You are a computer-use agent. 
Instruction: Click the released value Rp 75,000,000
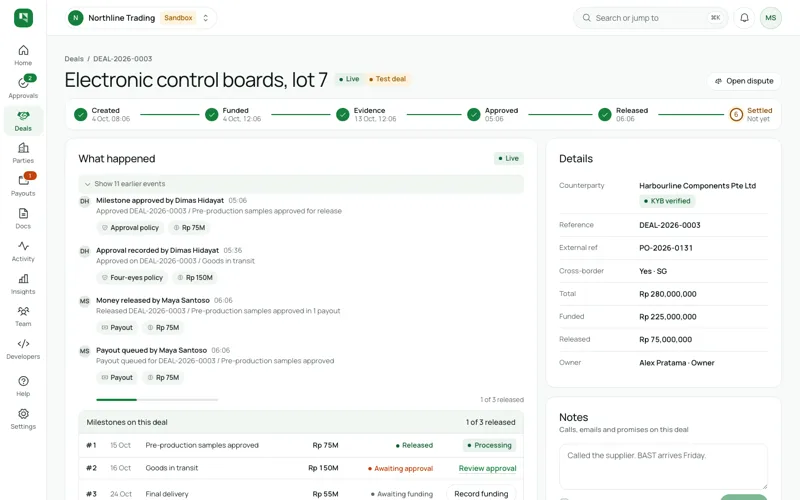[665, 339]
